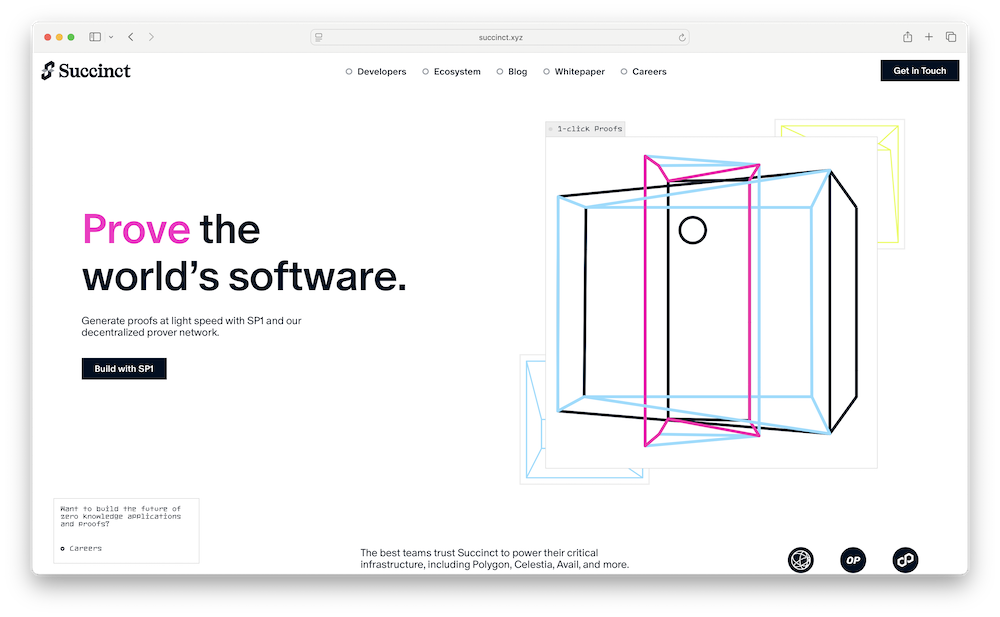
Task: Click the page settings icon in the address bar
Action: click(x=319, y=38)
